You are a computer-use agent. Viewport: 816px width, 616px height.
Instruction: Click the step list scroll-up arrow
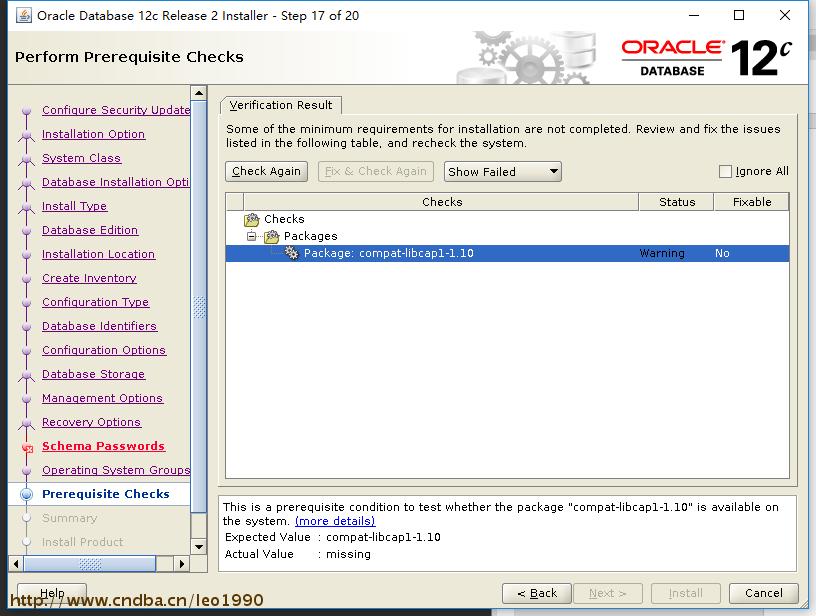tap(199, 93)
